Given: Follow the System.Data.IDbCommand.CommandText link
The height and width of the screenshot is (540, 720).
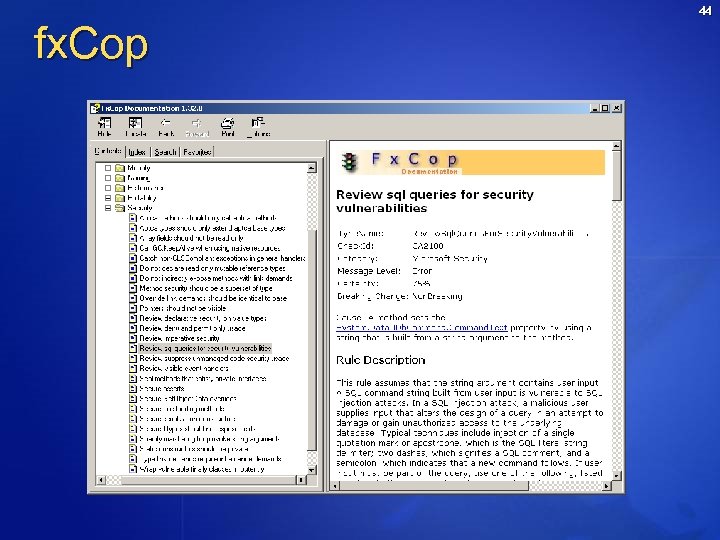Looking at the screenshot, I should pos(422,327).
